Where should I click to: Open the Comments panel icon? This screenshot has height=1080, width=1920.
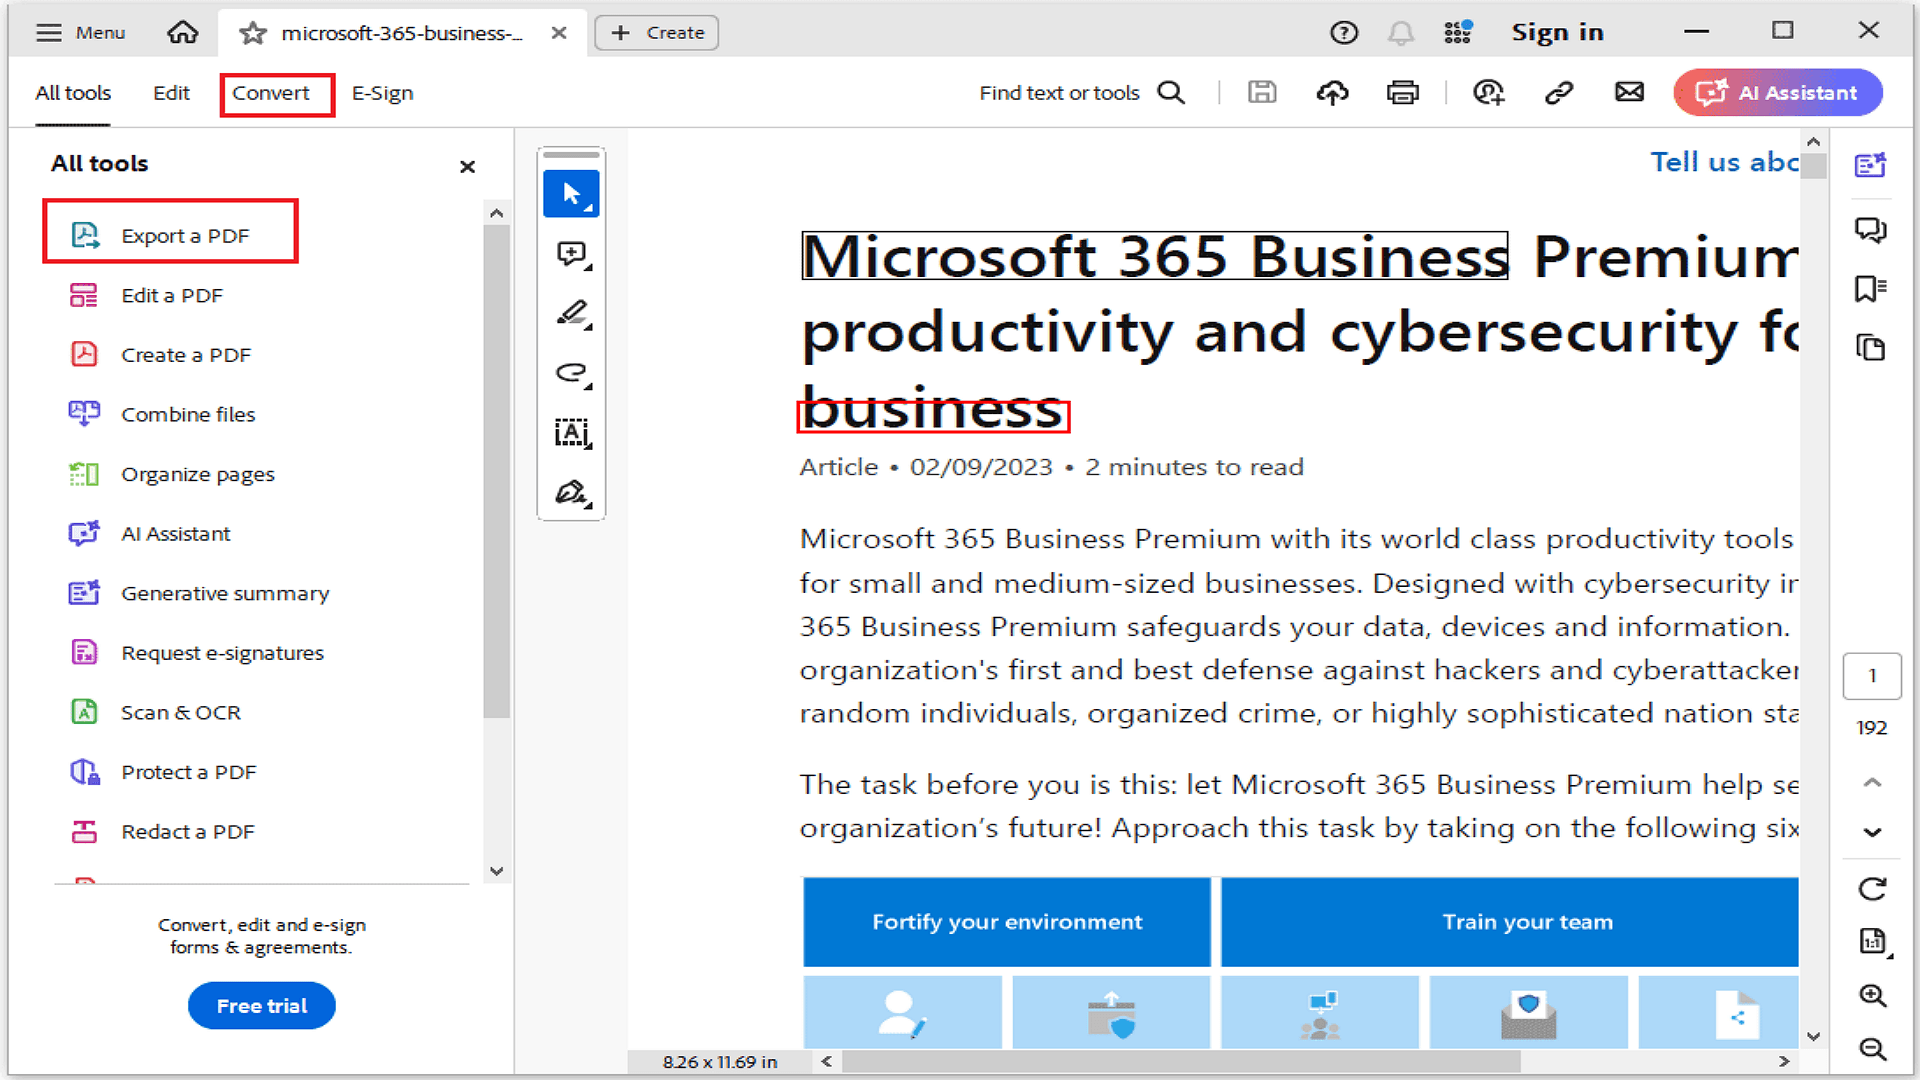(1871, 230)
